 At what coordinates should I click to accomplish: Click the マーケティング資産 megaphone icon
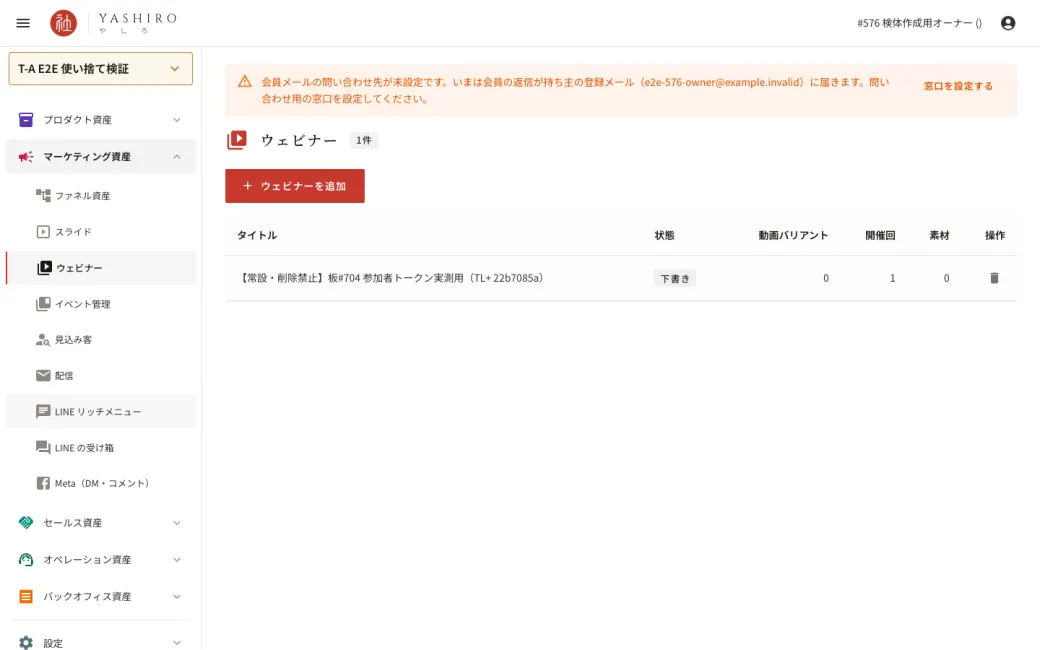[26, 157]
